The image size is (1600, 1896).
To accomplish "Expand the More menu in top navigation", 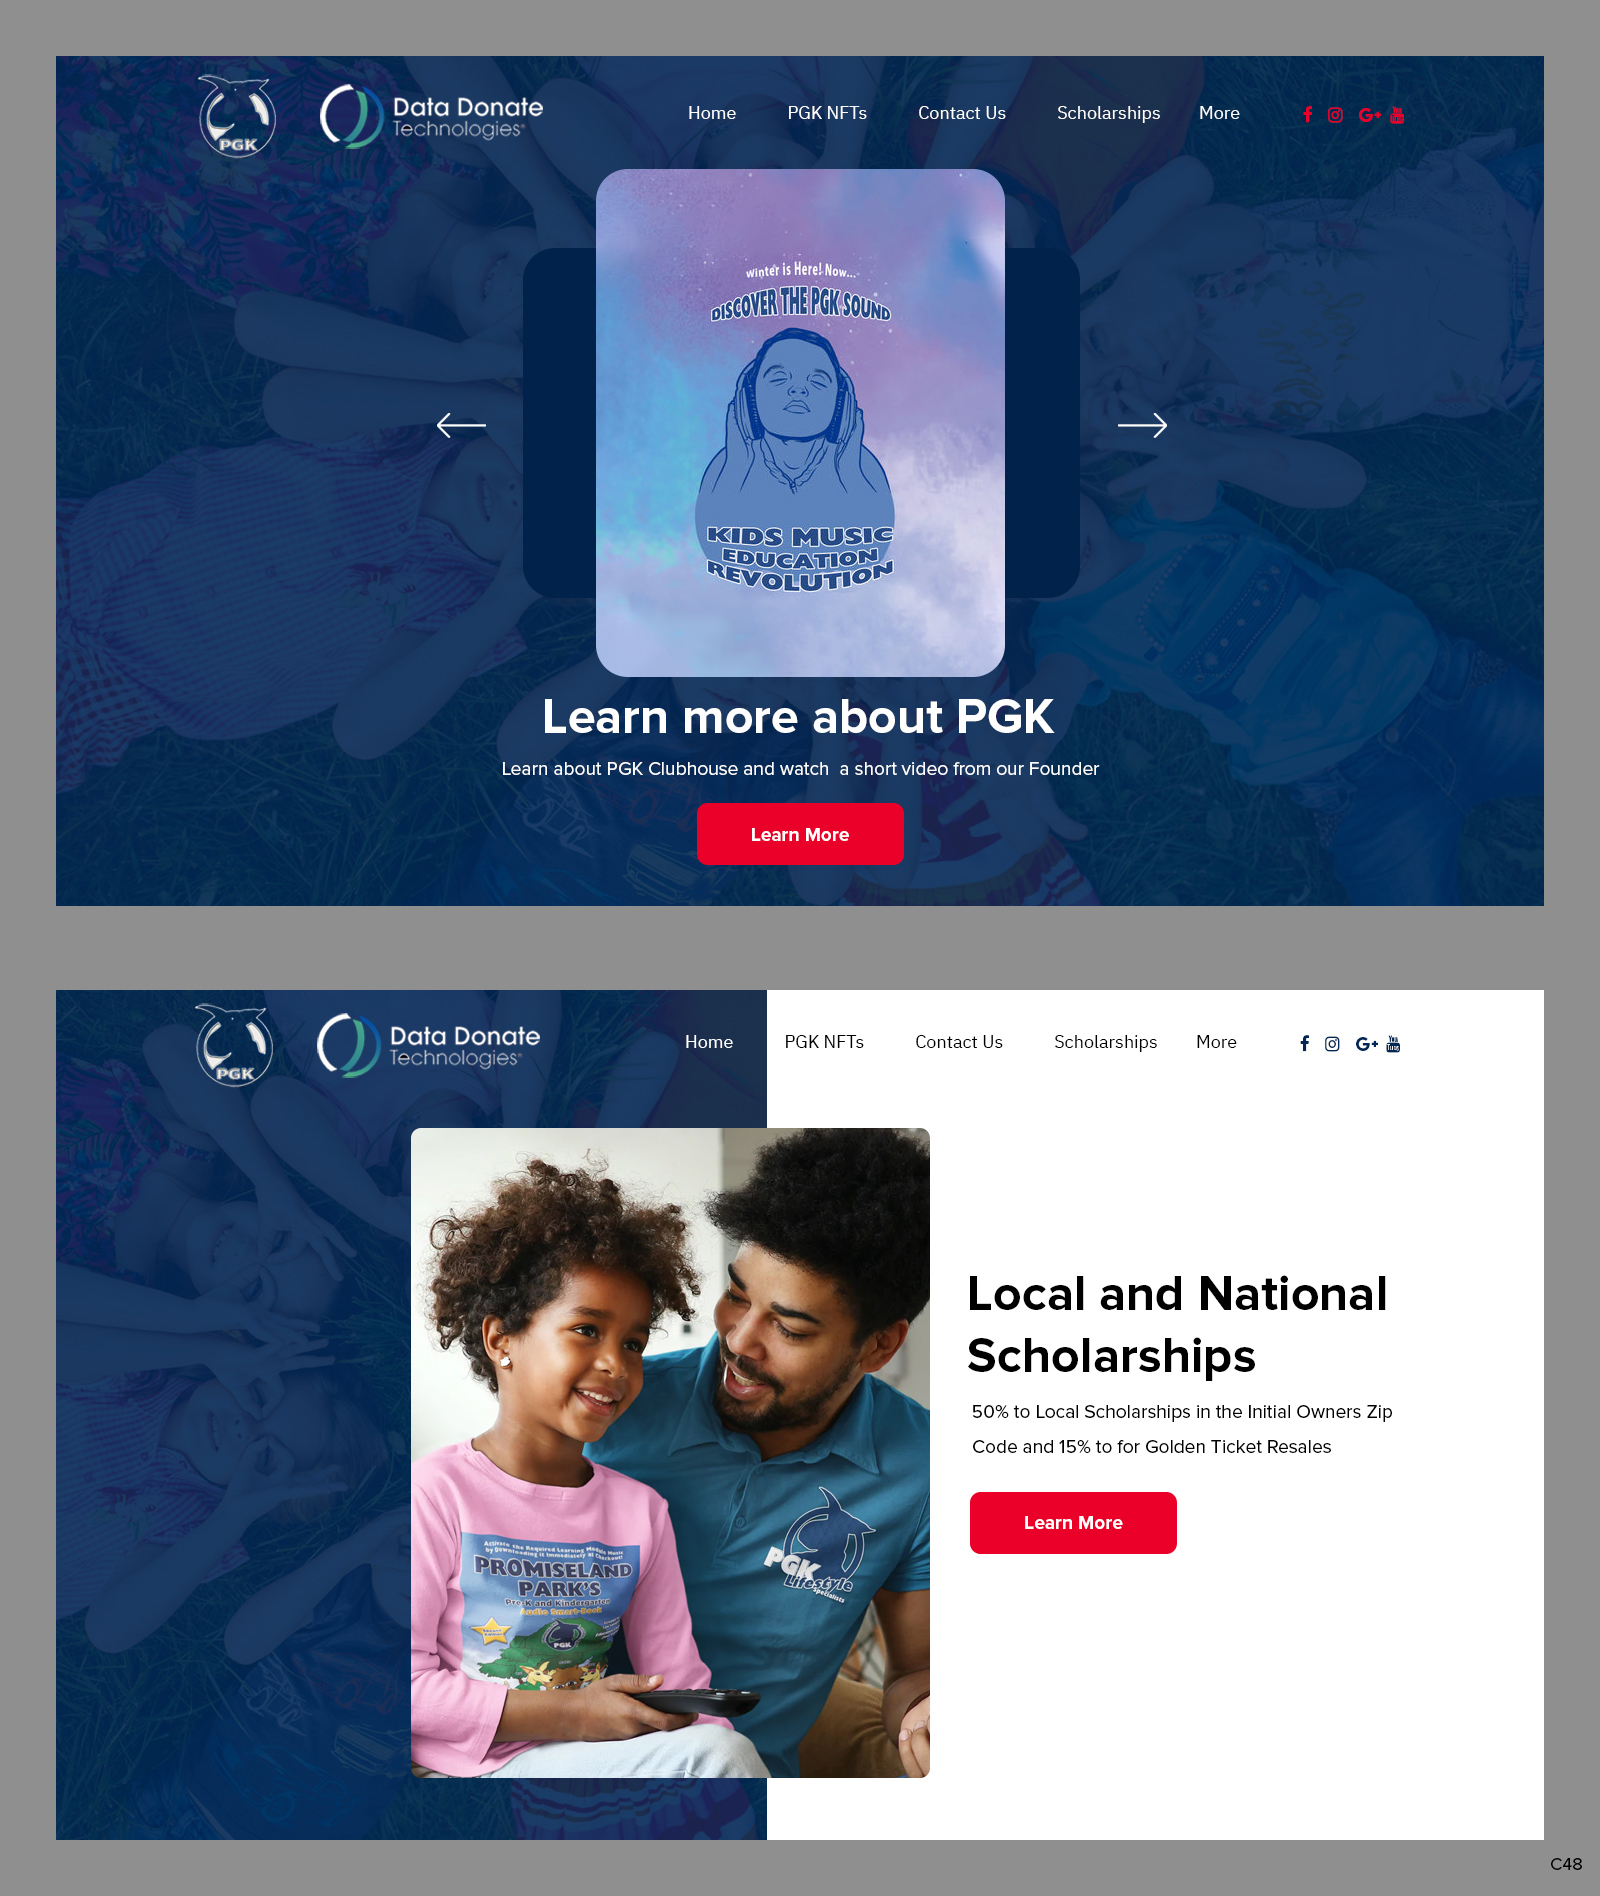I will pos(1219,113).
